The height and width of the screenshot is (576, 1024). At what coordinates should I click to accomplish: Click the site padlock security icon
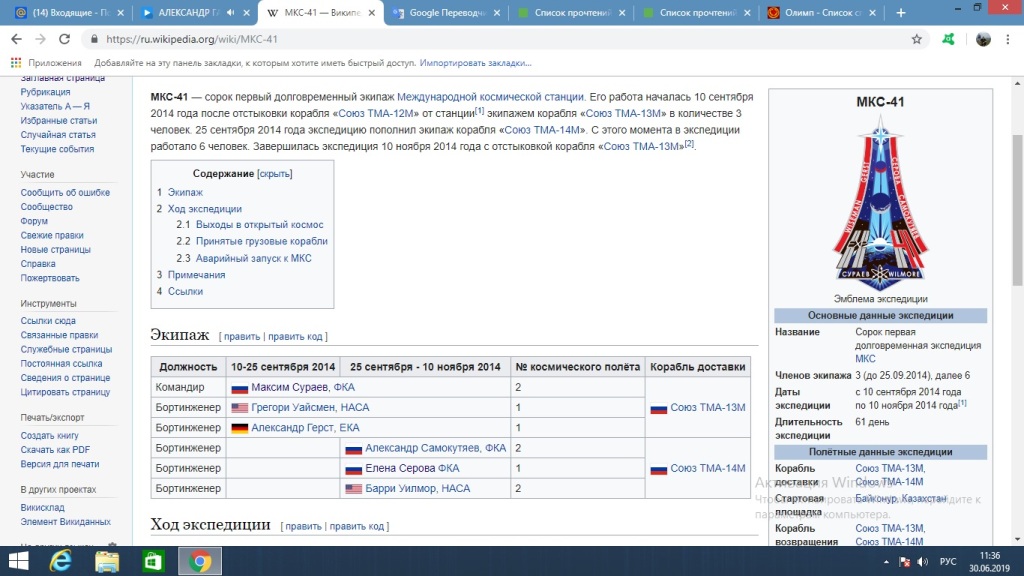(x=94, y=39)
